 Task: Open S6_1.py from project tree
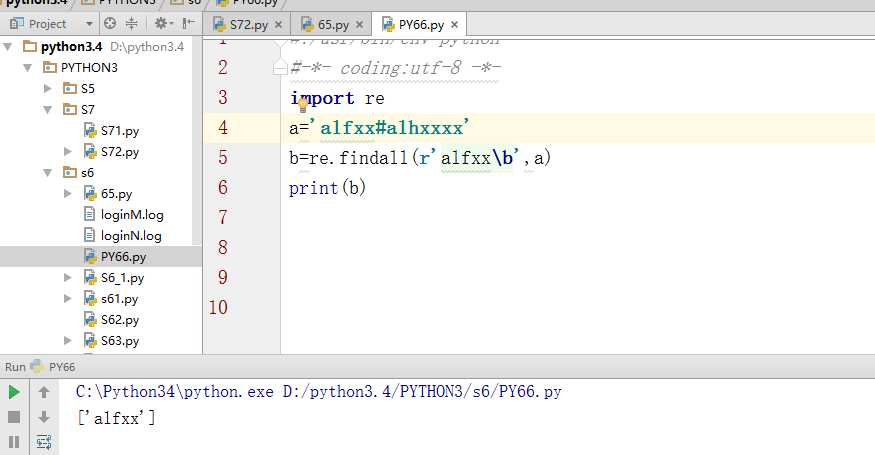pyautogui.click(x=122, y=277)
